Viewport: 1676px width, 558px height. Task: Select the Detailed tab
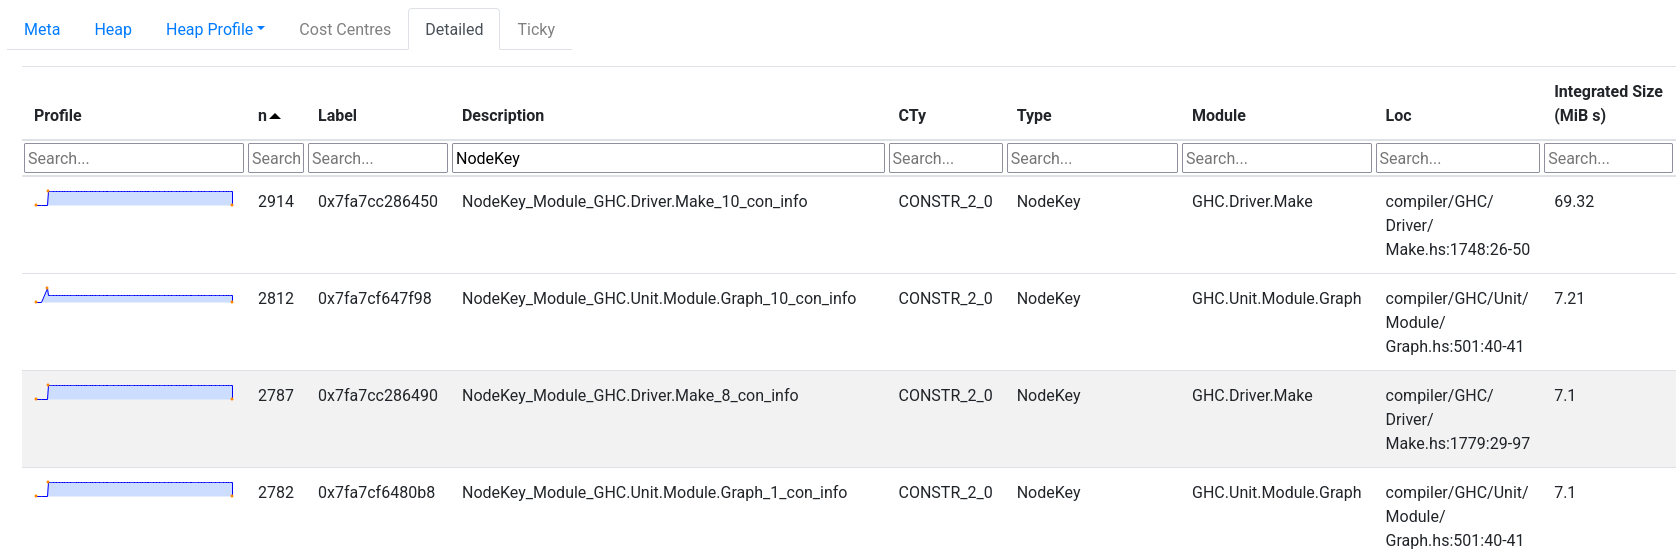coord(454,29)
